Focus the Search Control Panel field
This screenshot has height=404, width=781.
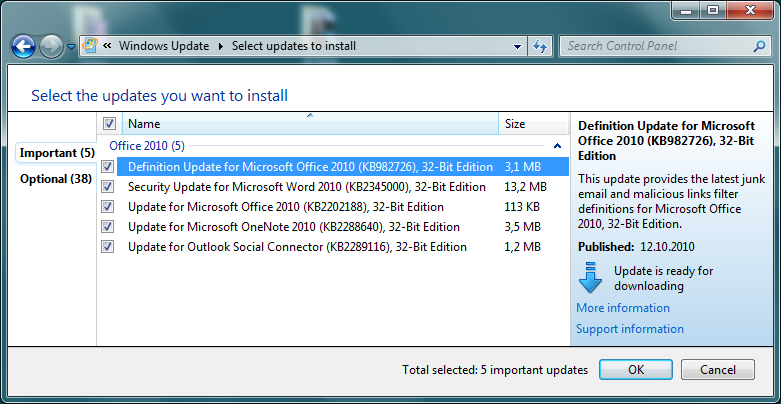click(664, 46)
